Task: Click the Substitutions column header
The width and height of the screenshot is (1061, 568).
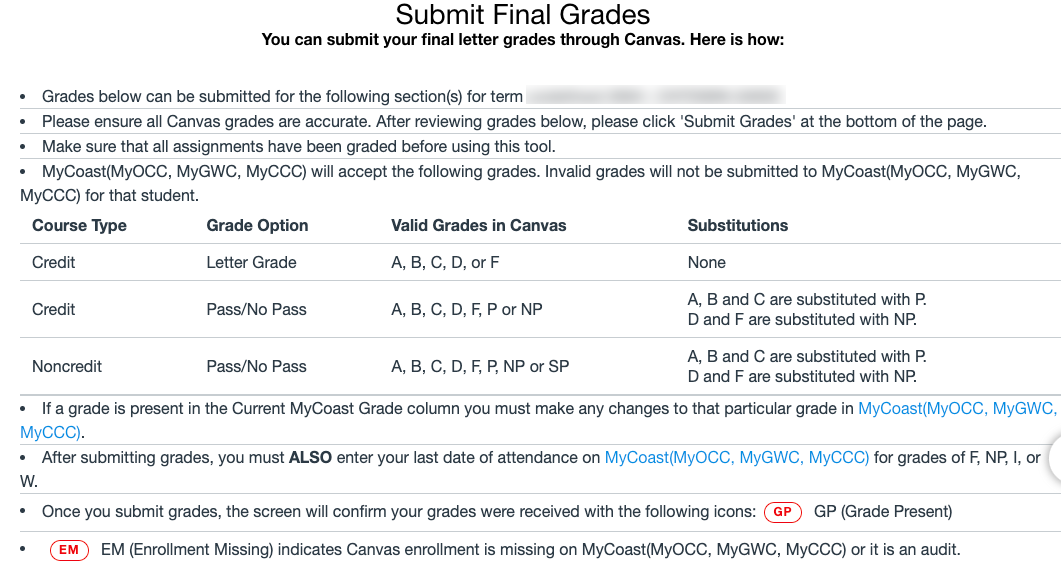Action: 737,225
